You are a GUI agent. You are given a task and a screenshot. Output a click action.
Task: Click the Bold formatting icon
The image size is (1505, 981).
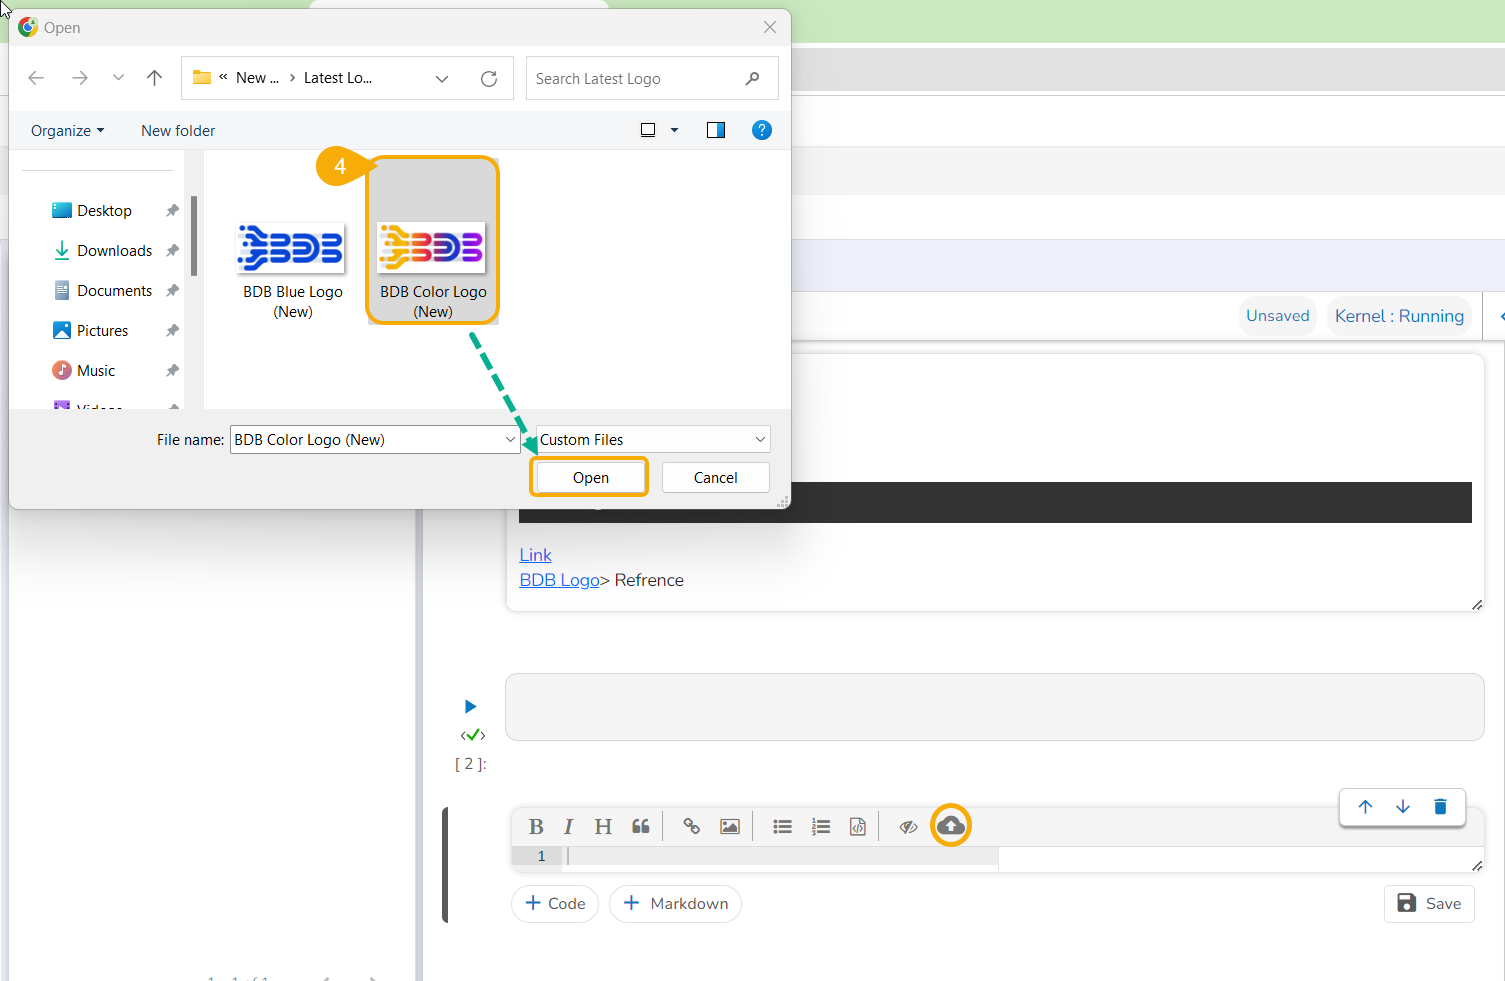click(536, 826)
